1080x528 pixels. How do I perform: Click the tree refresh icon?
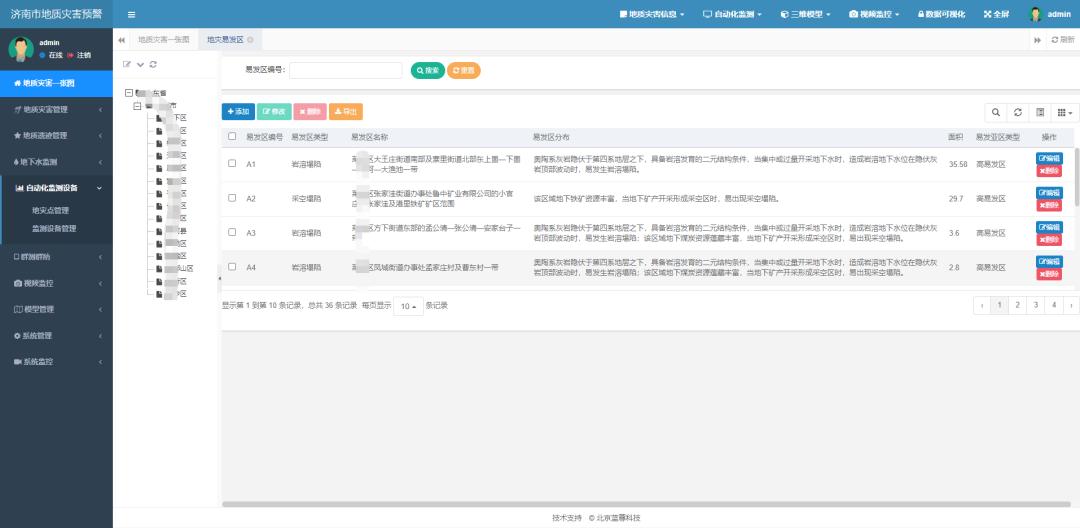pos(153,64)
